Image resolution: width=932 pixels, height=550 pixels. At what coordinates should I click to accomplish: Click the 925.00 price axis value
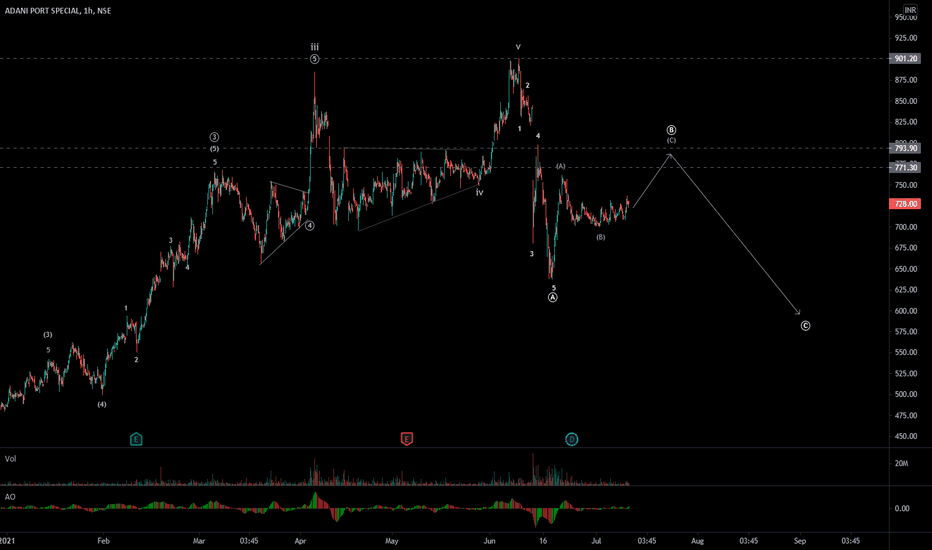tap(905, 38)
